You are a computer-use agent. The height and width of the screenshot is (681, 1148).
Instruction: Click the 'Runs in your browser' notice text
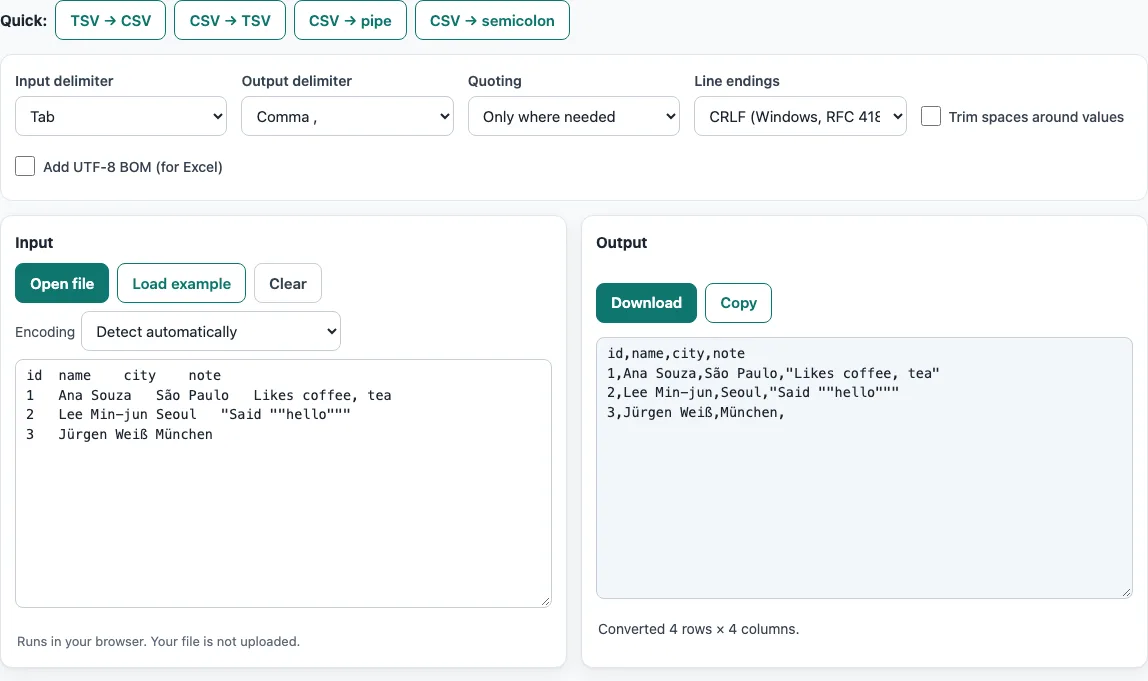158,641
